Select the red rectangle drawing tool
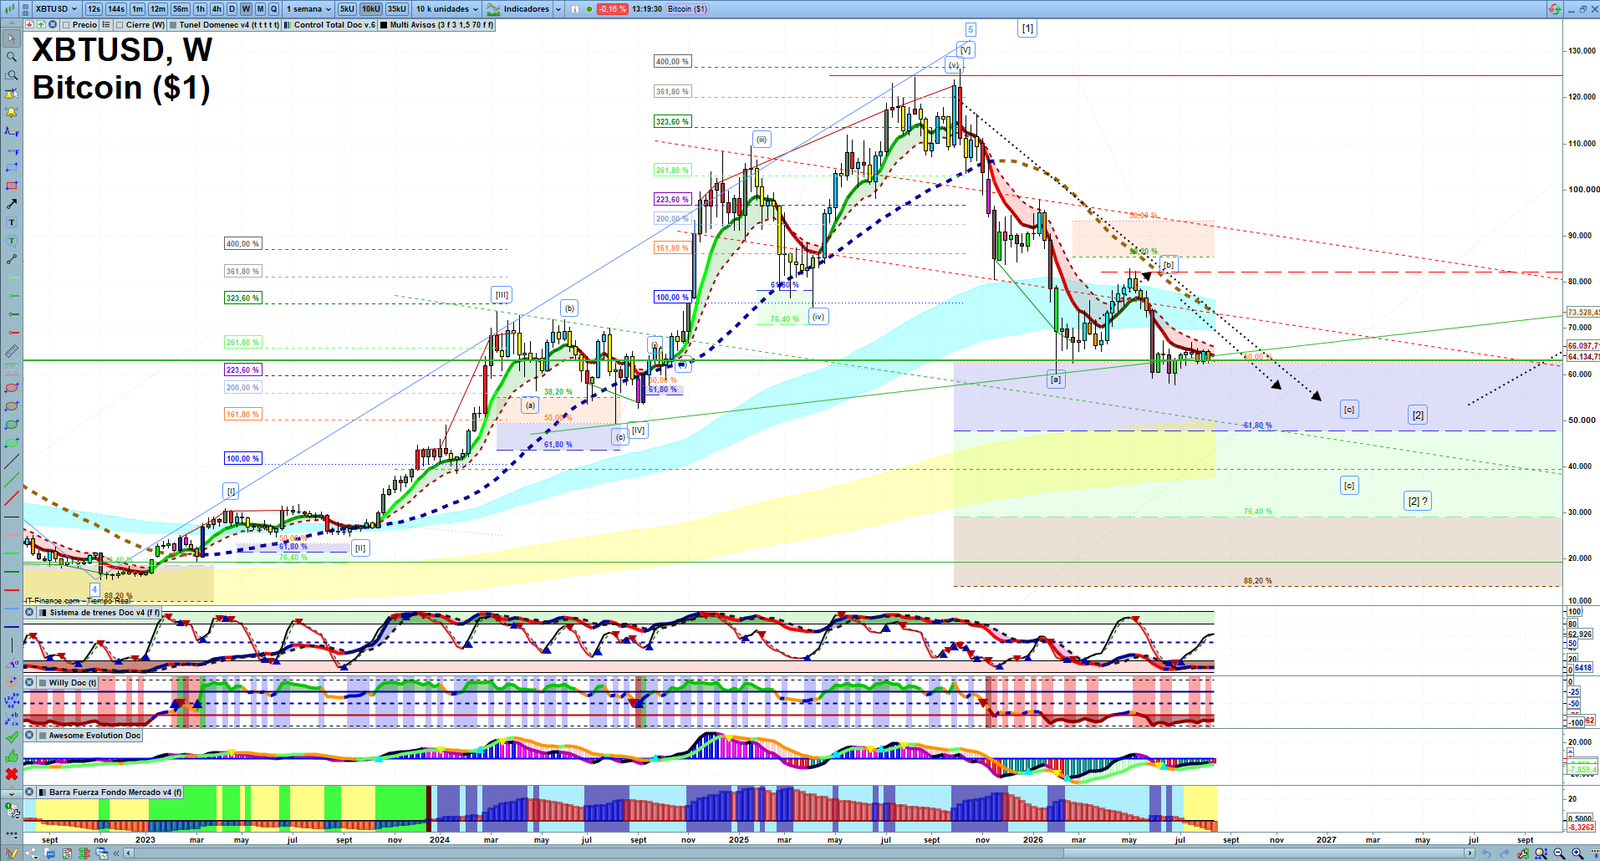This screenshot has height=861, width=1600. 12,185
